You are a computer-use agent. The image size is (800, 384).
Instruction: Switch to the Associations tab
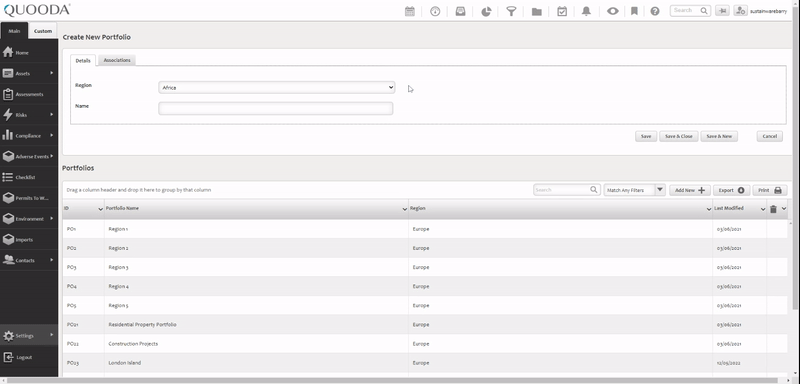point(117,60)
